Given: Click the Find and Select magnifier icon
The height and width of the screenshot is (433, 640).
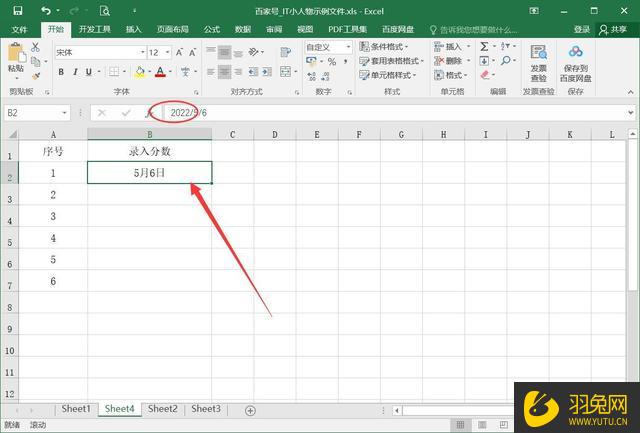Looking at the screenshot, I should click(x=506, y=61).
